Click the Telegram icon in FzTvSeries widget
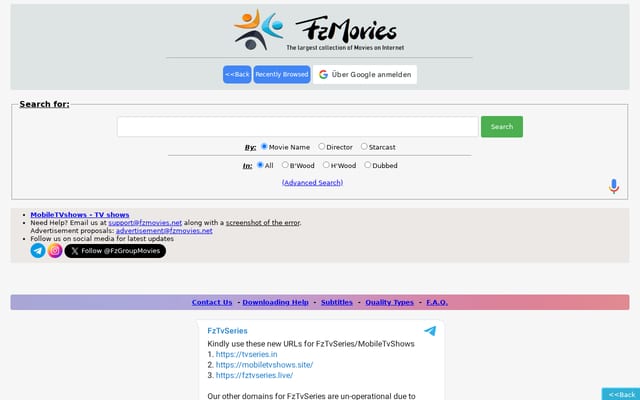The width and height of the screenshot is (640, 400). (x=430, y=331)
